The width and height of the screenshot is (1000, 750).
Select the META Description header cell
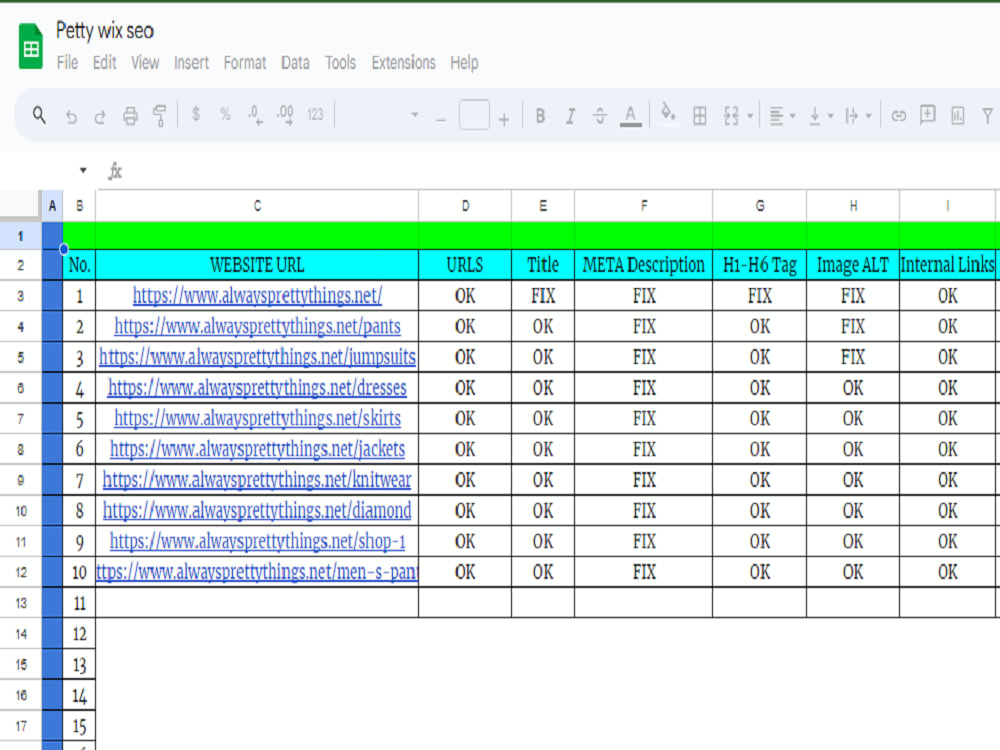(x=643, y=265)
